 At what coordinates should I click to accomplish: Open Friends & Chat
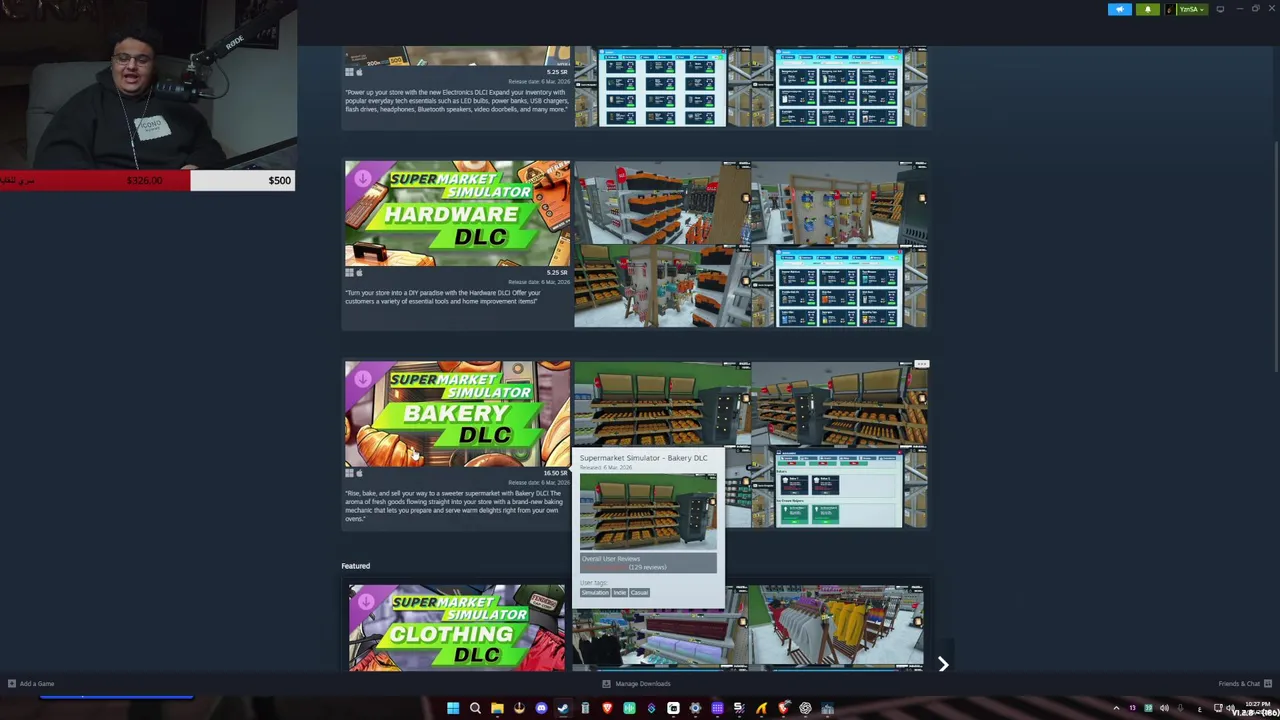point(1244,684)
